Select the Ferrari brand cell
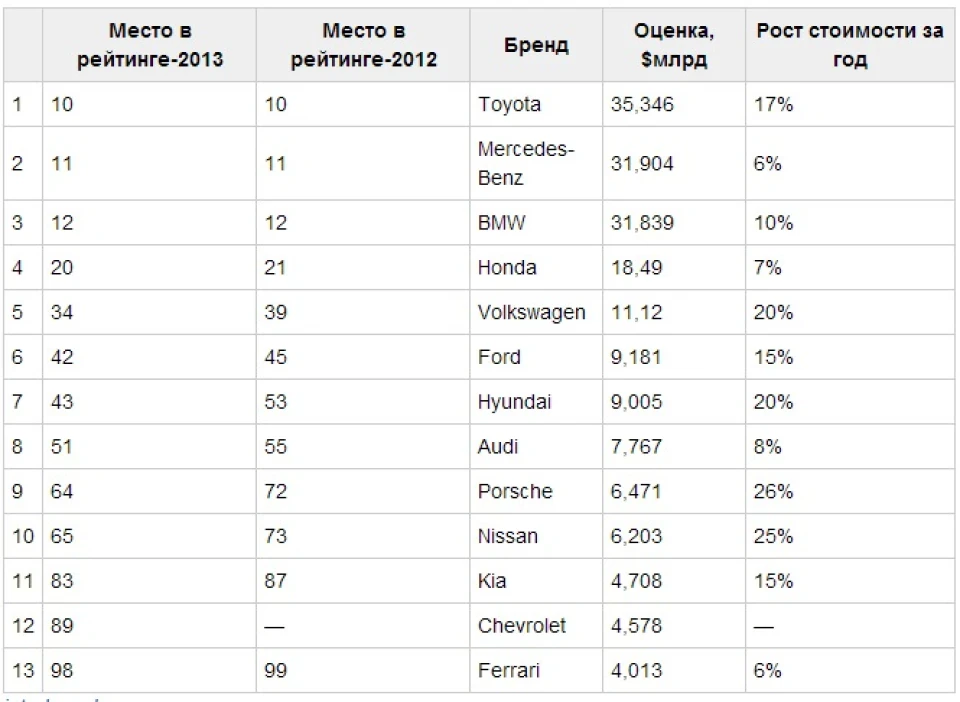960x702 pixels. (x=536, y=670)
